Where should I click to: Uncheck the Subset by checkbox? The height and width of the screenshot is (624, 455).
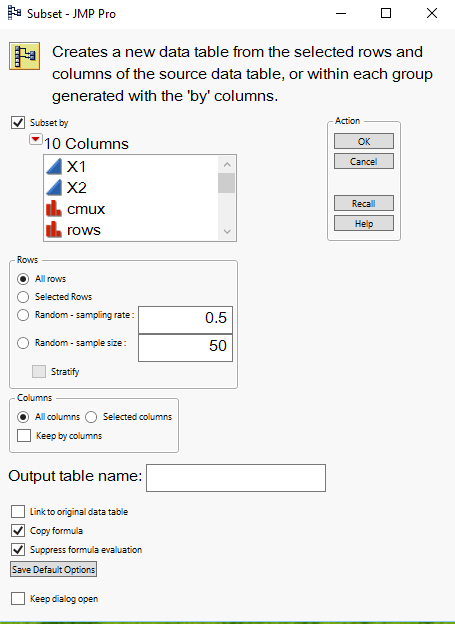[x=18, y=123]
